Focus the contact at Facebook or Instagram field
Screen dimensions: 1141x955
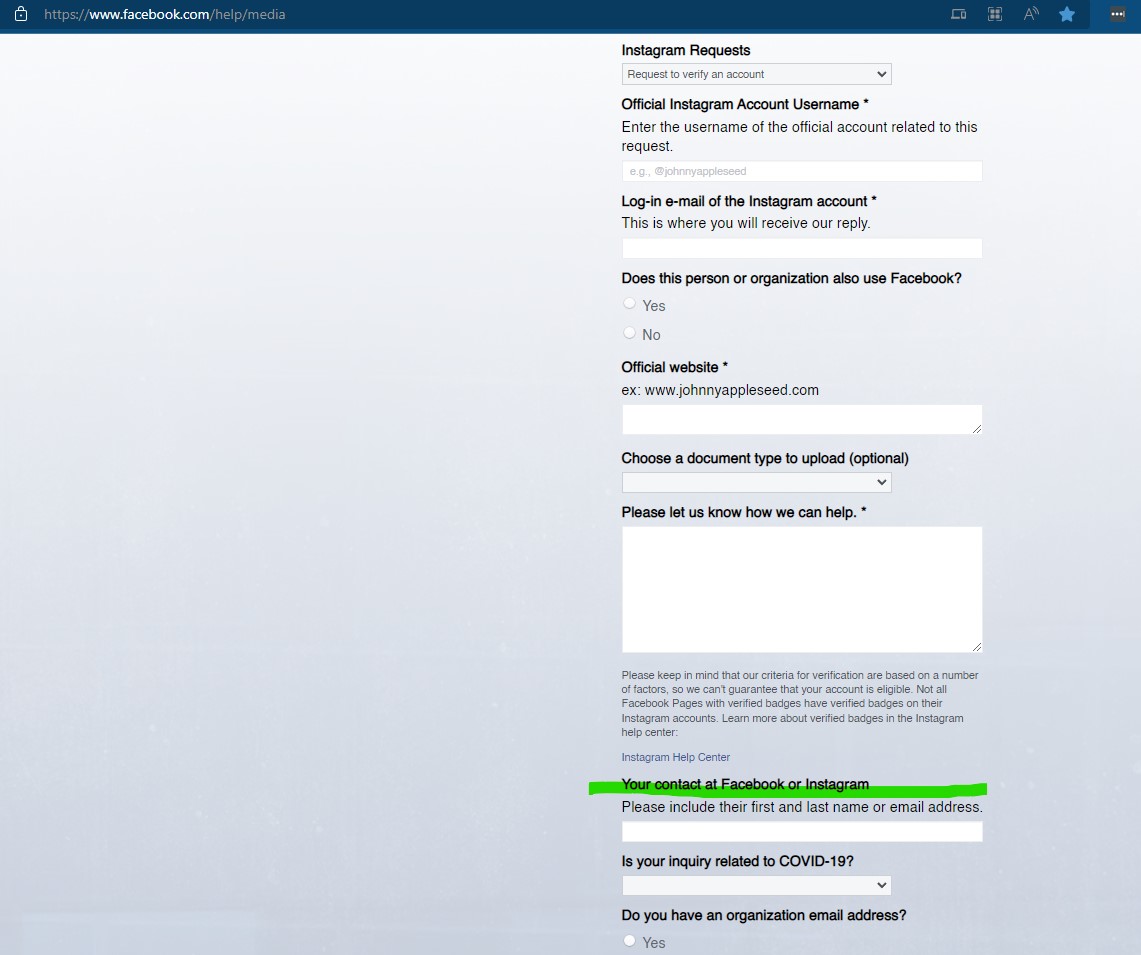pos(802,832)
